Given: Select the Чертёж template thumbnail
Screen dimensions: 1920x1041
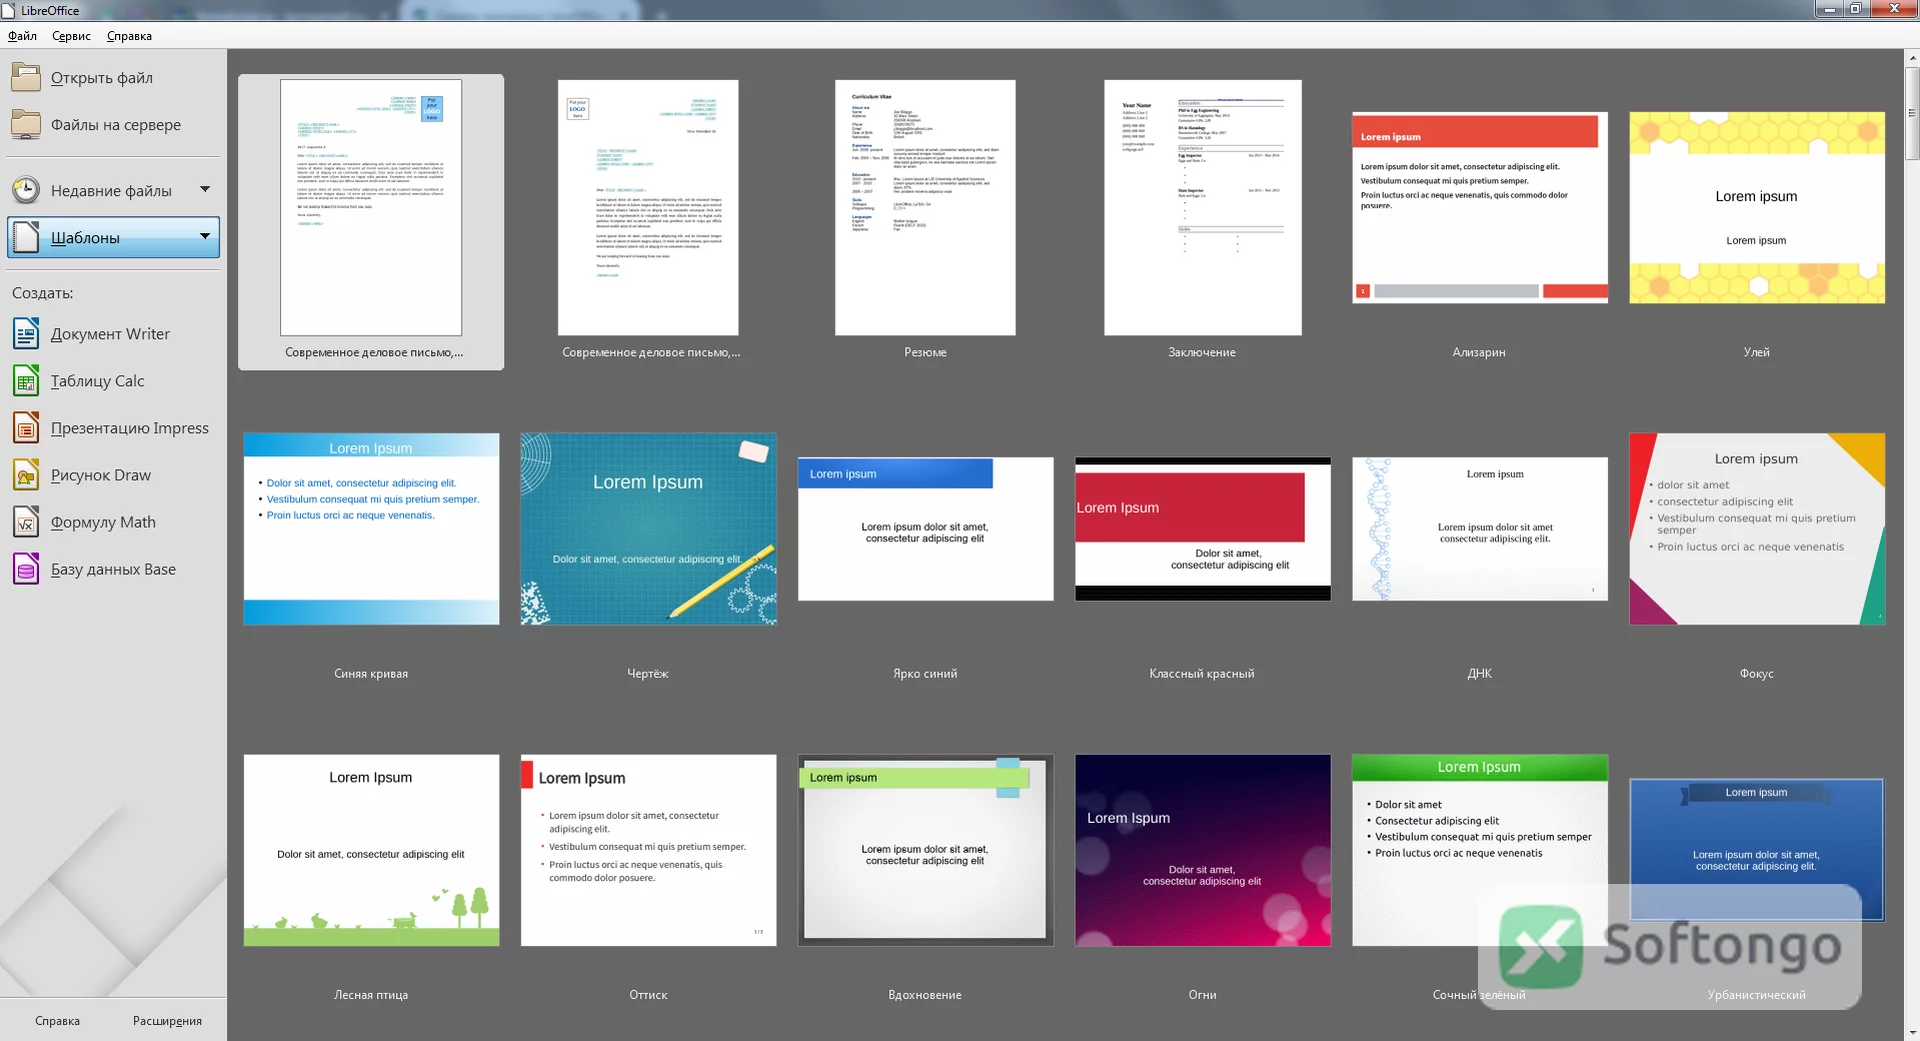Looking at the screenshot, I should [648, 529].
